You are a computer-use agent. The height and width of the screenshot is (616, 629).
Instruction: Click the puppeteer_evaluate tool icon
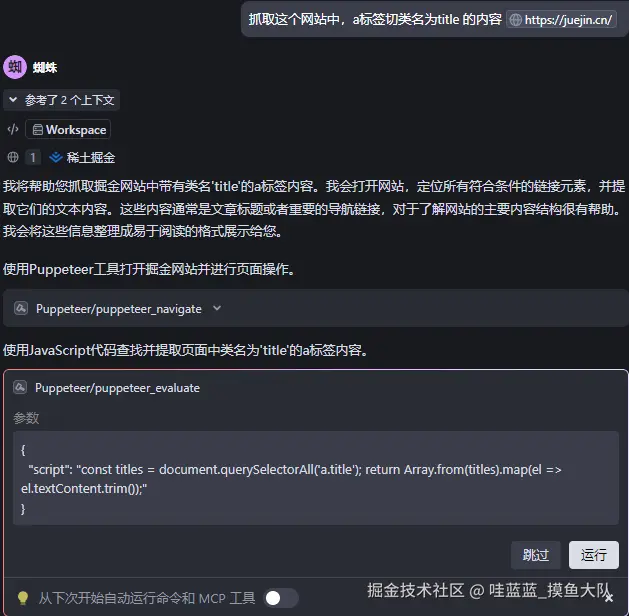click(x=20, y=387)
